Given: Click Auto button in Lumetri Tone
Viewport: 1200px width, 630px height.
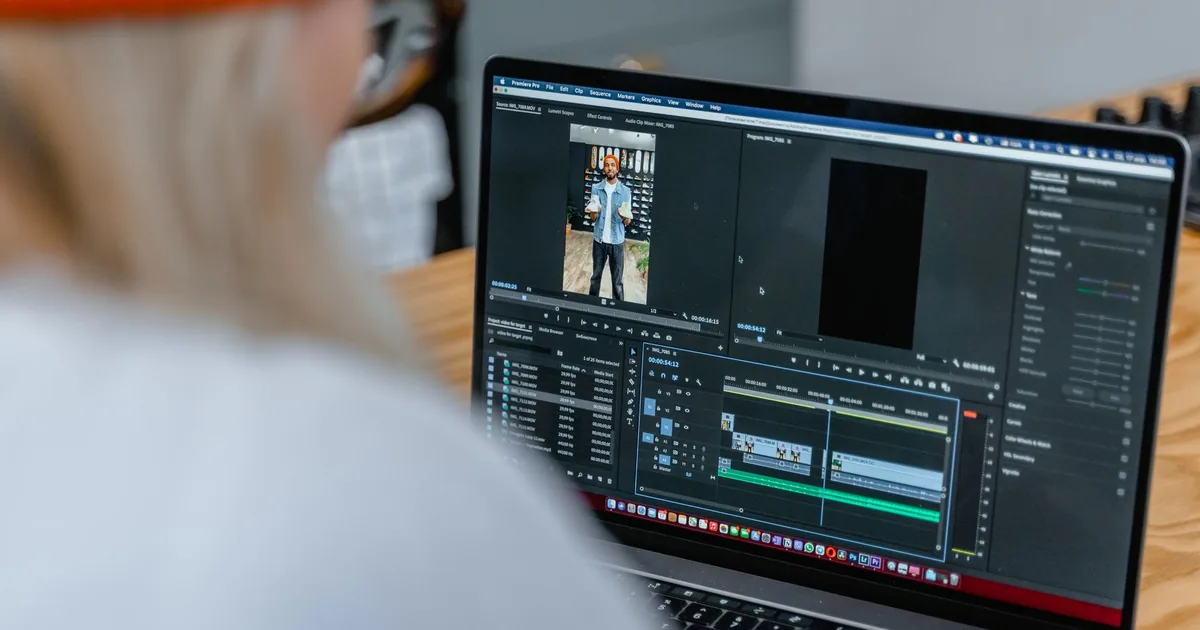Looking at the screenshot, I should point(1115,398).
